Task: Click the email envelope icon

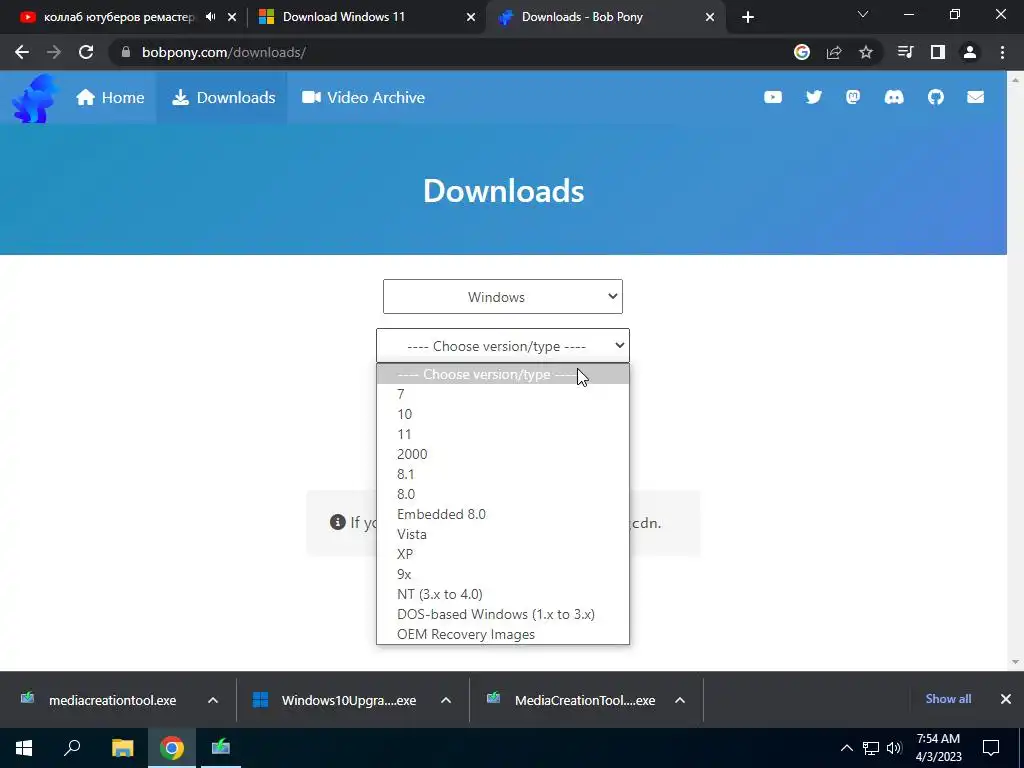Action: [975, 97]
